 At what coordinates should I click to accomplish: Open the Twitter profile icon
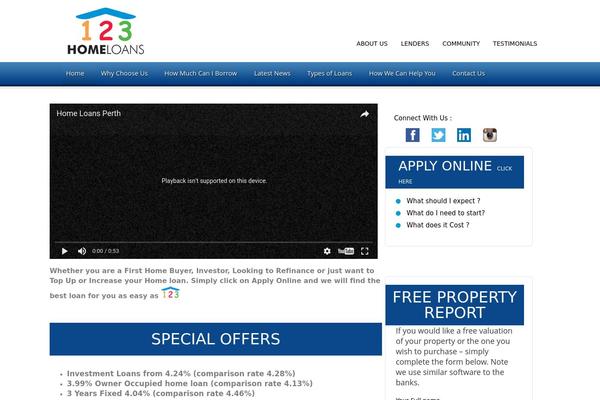pyautogui.click(x=438, y=135)
